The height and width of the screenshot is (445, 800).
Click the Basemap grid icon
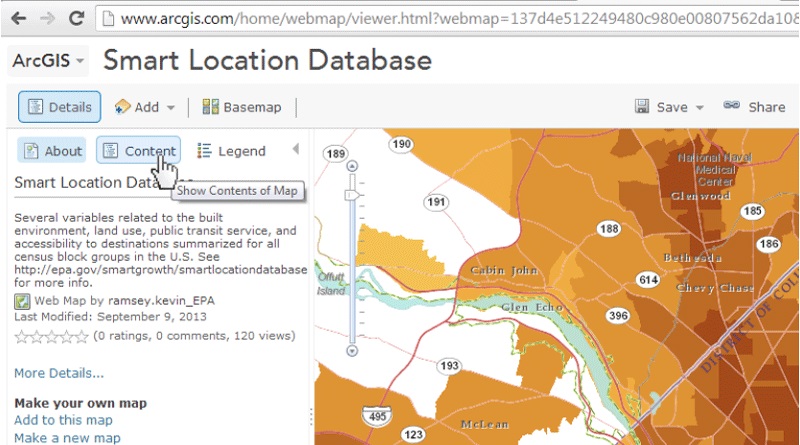210,107
